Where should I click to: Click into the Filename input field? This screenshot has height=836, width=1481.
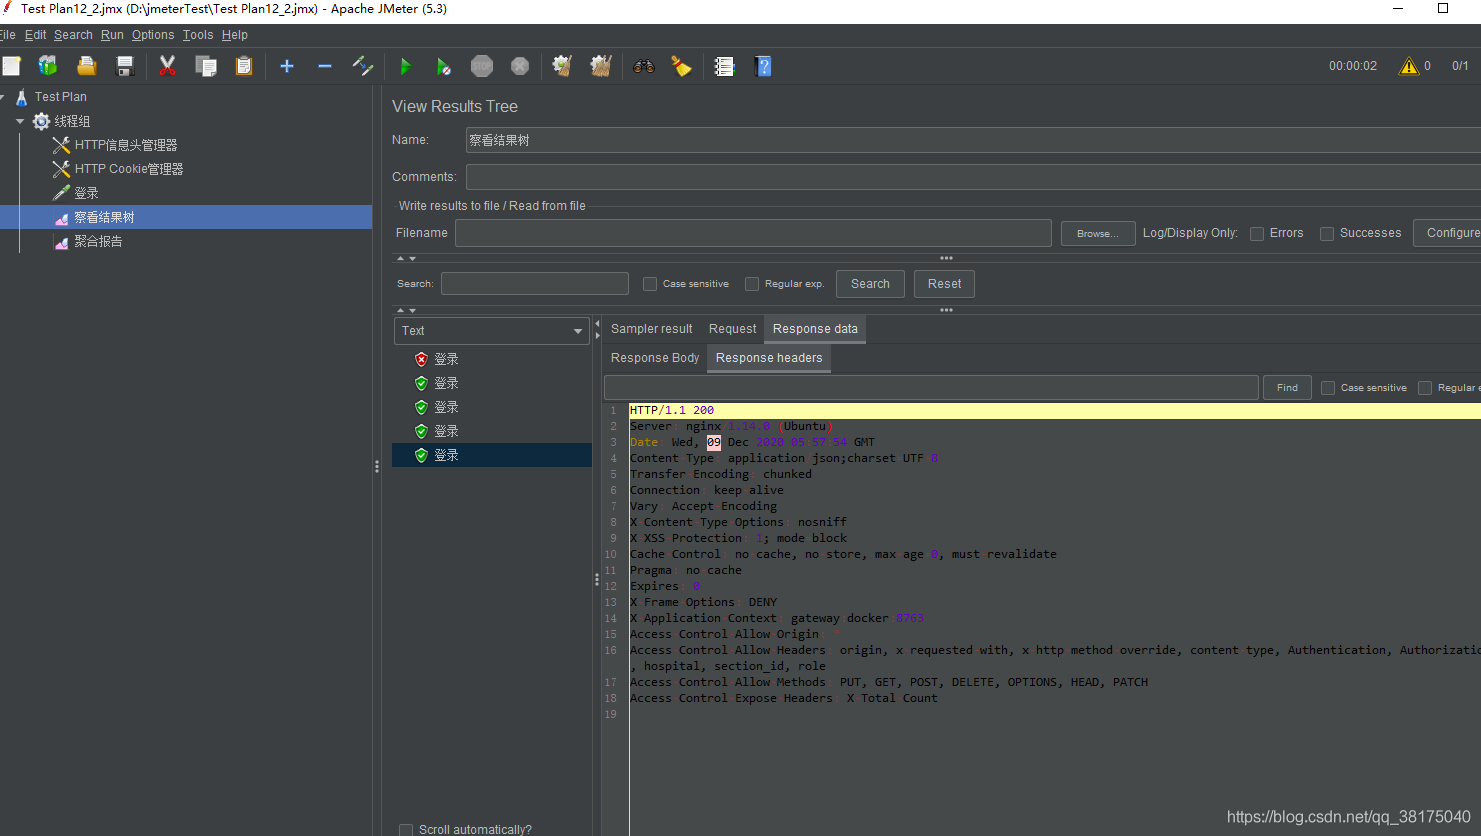click(753, 233)
